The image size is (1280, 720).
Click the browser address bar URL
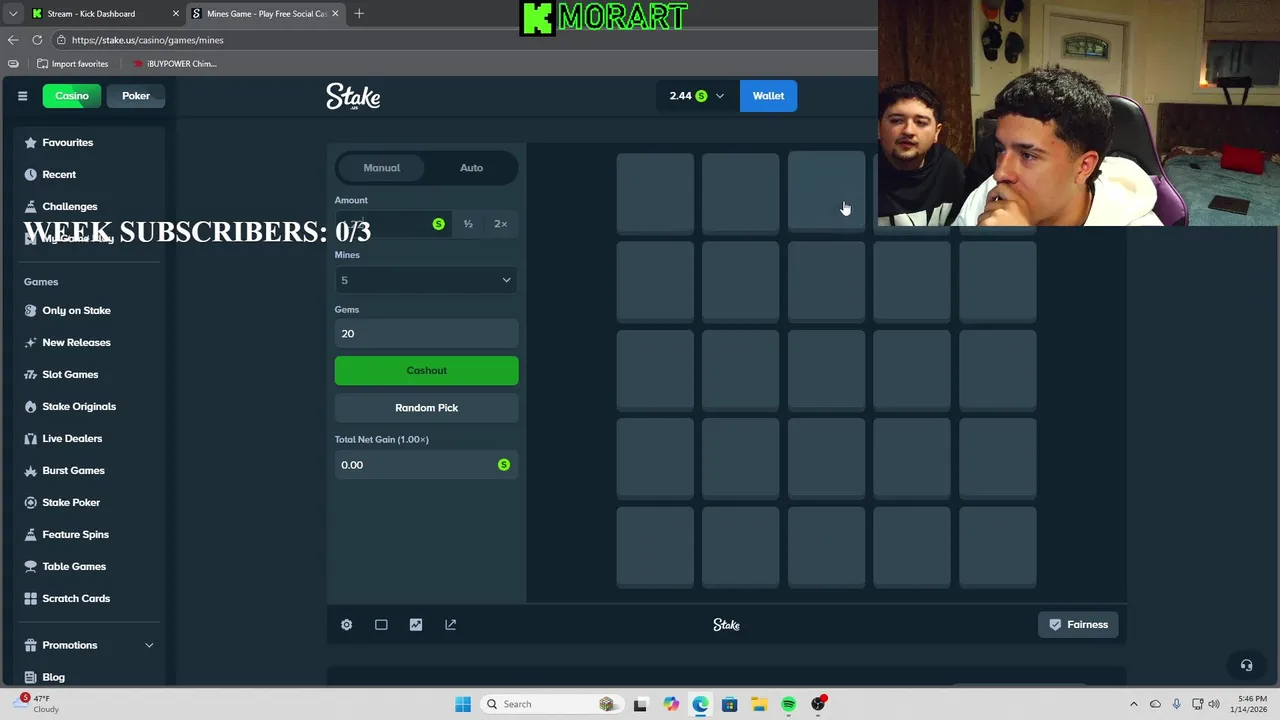147,40
